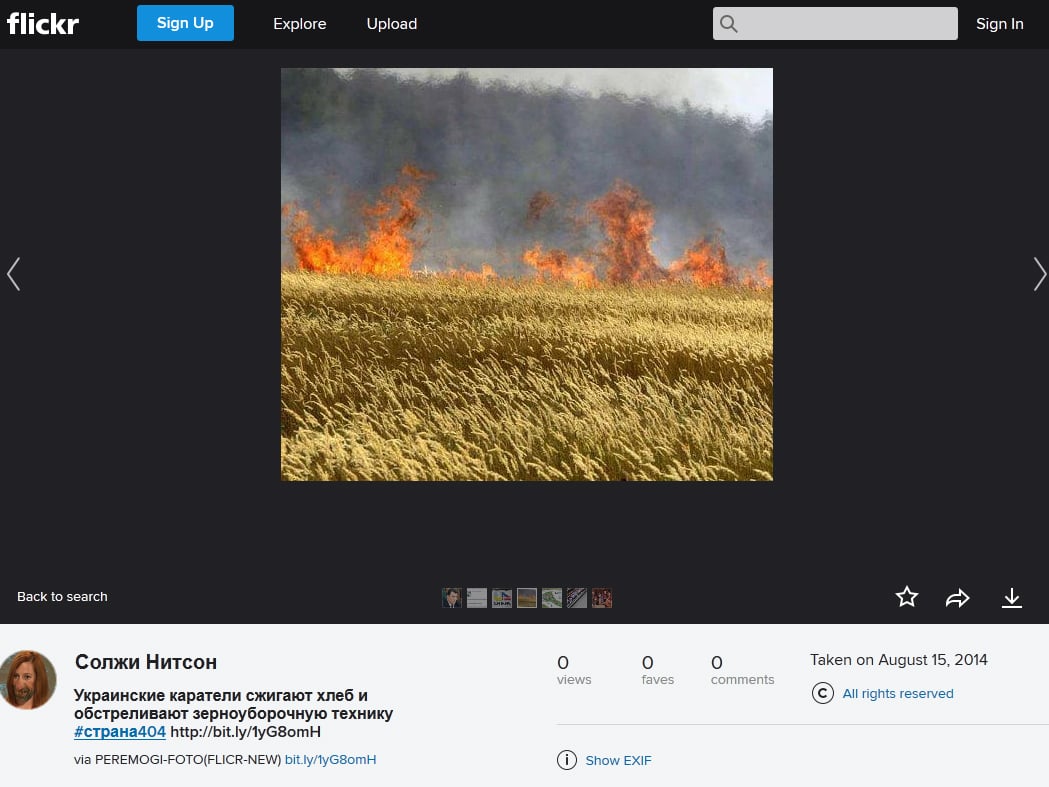Select the green map thumbnail

(x=552, y=598)
